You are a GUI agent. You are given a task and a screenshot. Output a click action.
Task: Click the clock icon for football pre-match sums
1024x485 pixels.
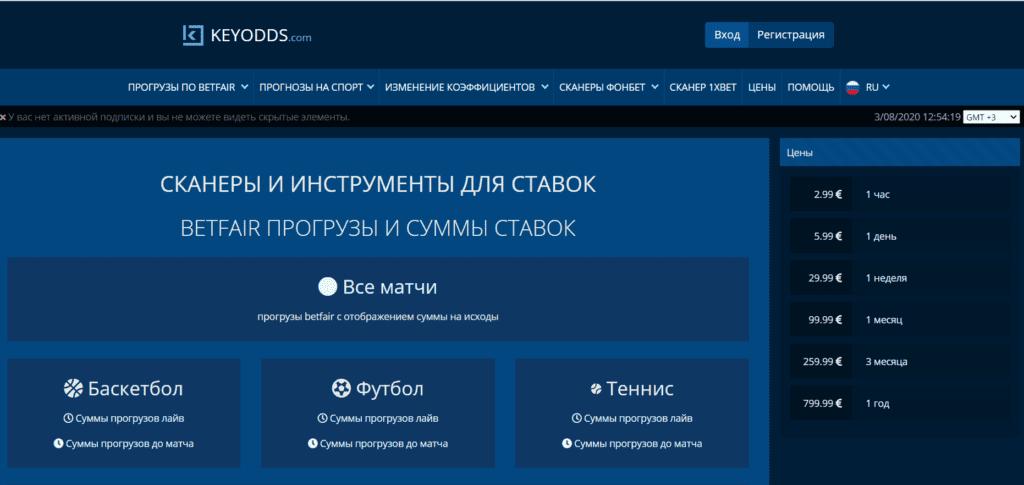[x=312, y=444]
